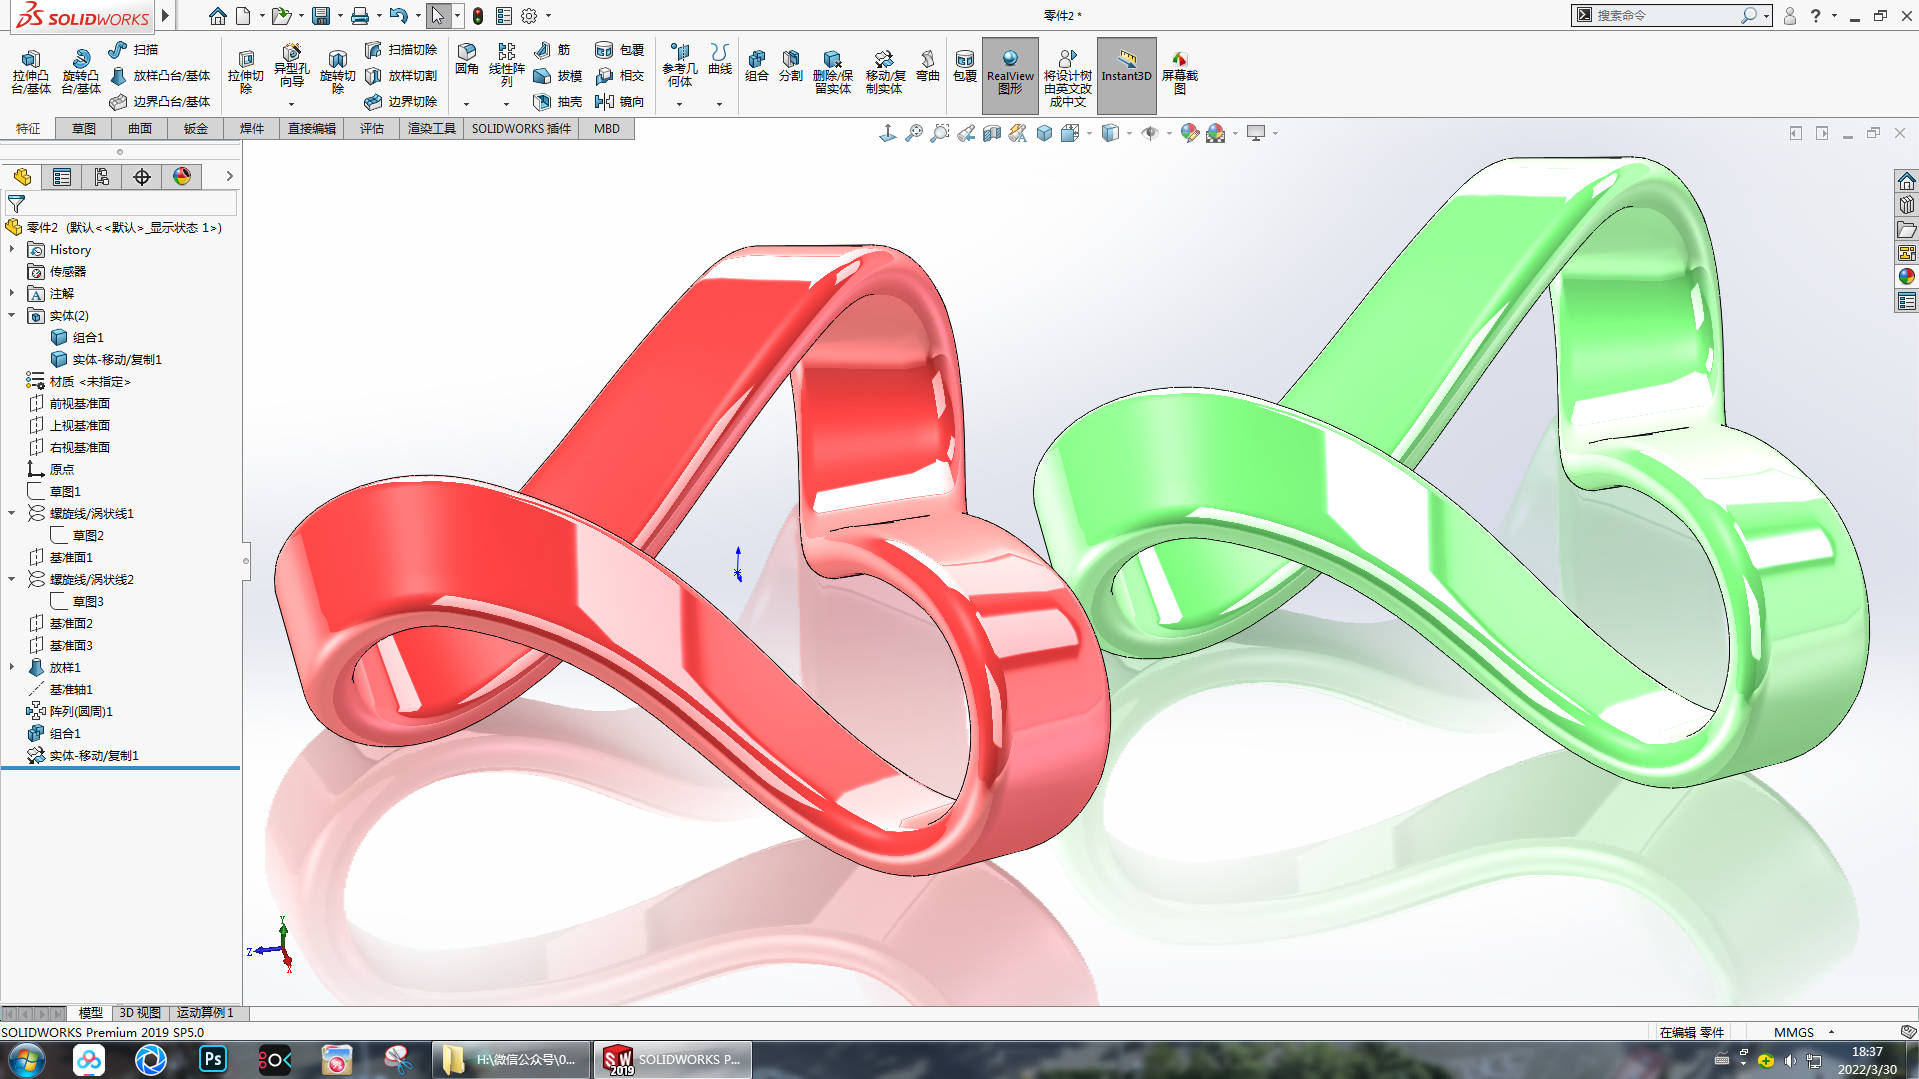Viewport: 1919px width, 1079px height.
Task: Open the 曲线 curves dropdown arrow
Action: [x=719, y=104]
